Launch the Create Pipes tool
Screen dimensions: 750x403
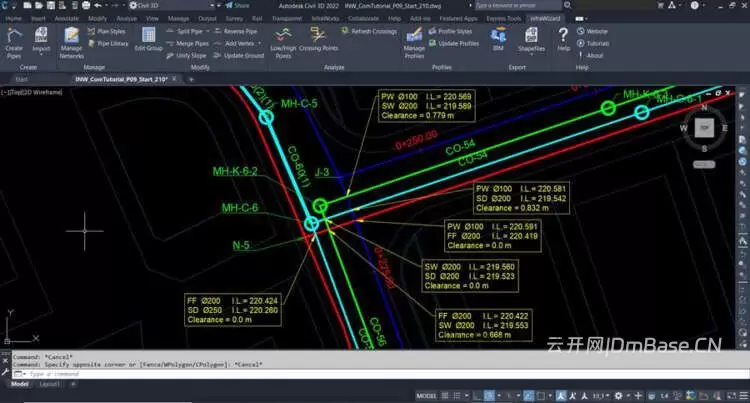[x=13, y=42]
